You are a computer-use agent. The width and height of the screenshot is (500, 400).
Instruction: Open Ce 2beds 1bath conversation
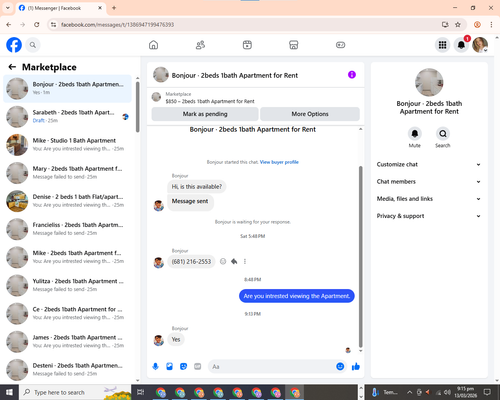click(67, 314)
